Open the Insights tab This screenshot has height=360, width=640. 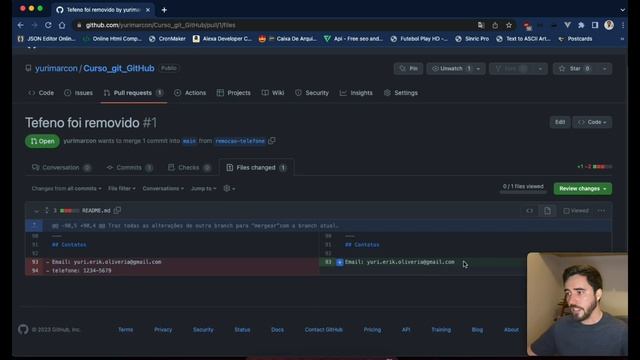pos(356,93)
